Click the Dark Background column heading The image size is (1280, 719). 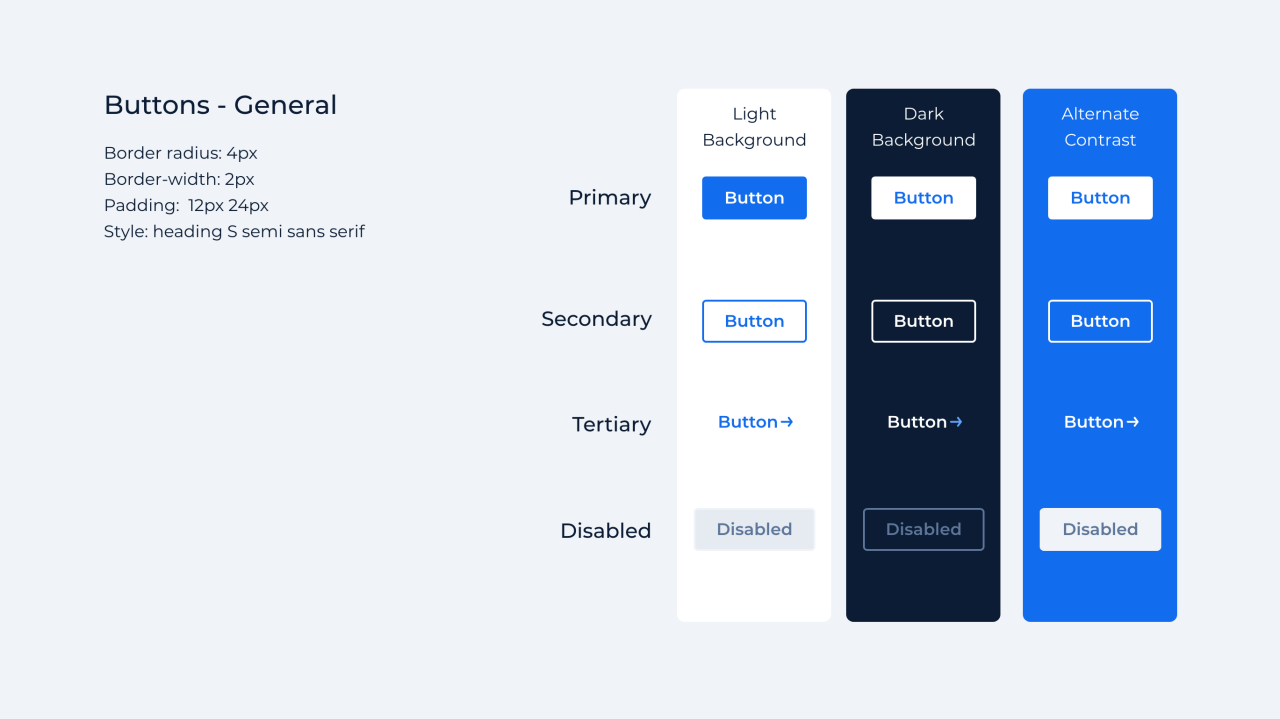tap(923, 127)
